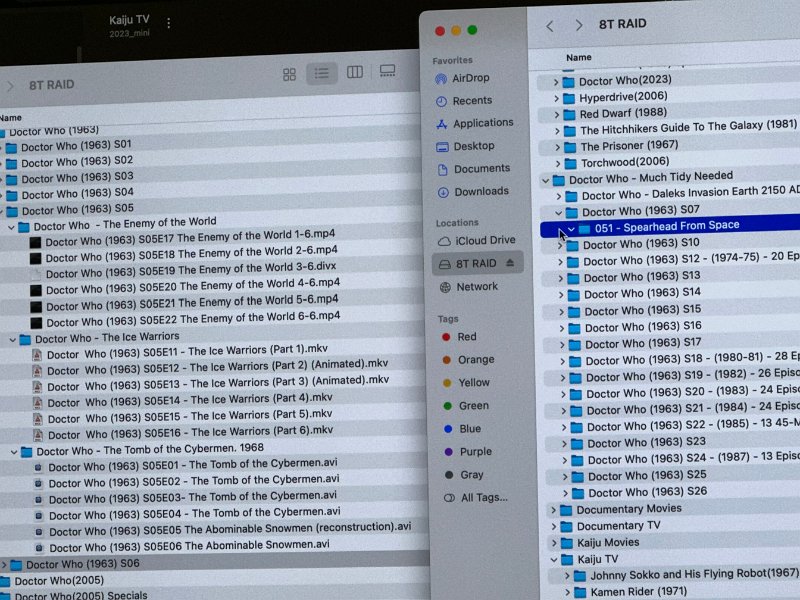Filter by the Purple tag
This screenshot has width=800, height=600.
coord(468,452)
